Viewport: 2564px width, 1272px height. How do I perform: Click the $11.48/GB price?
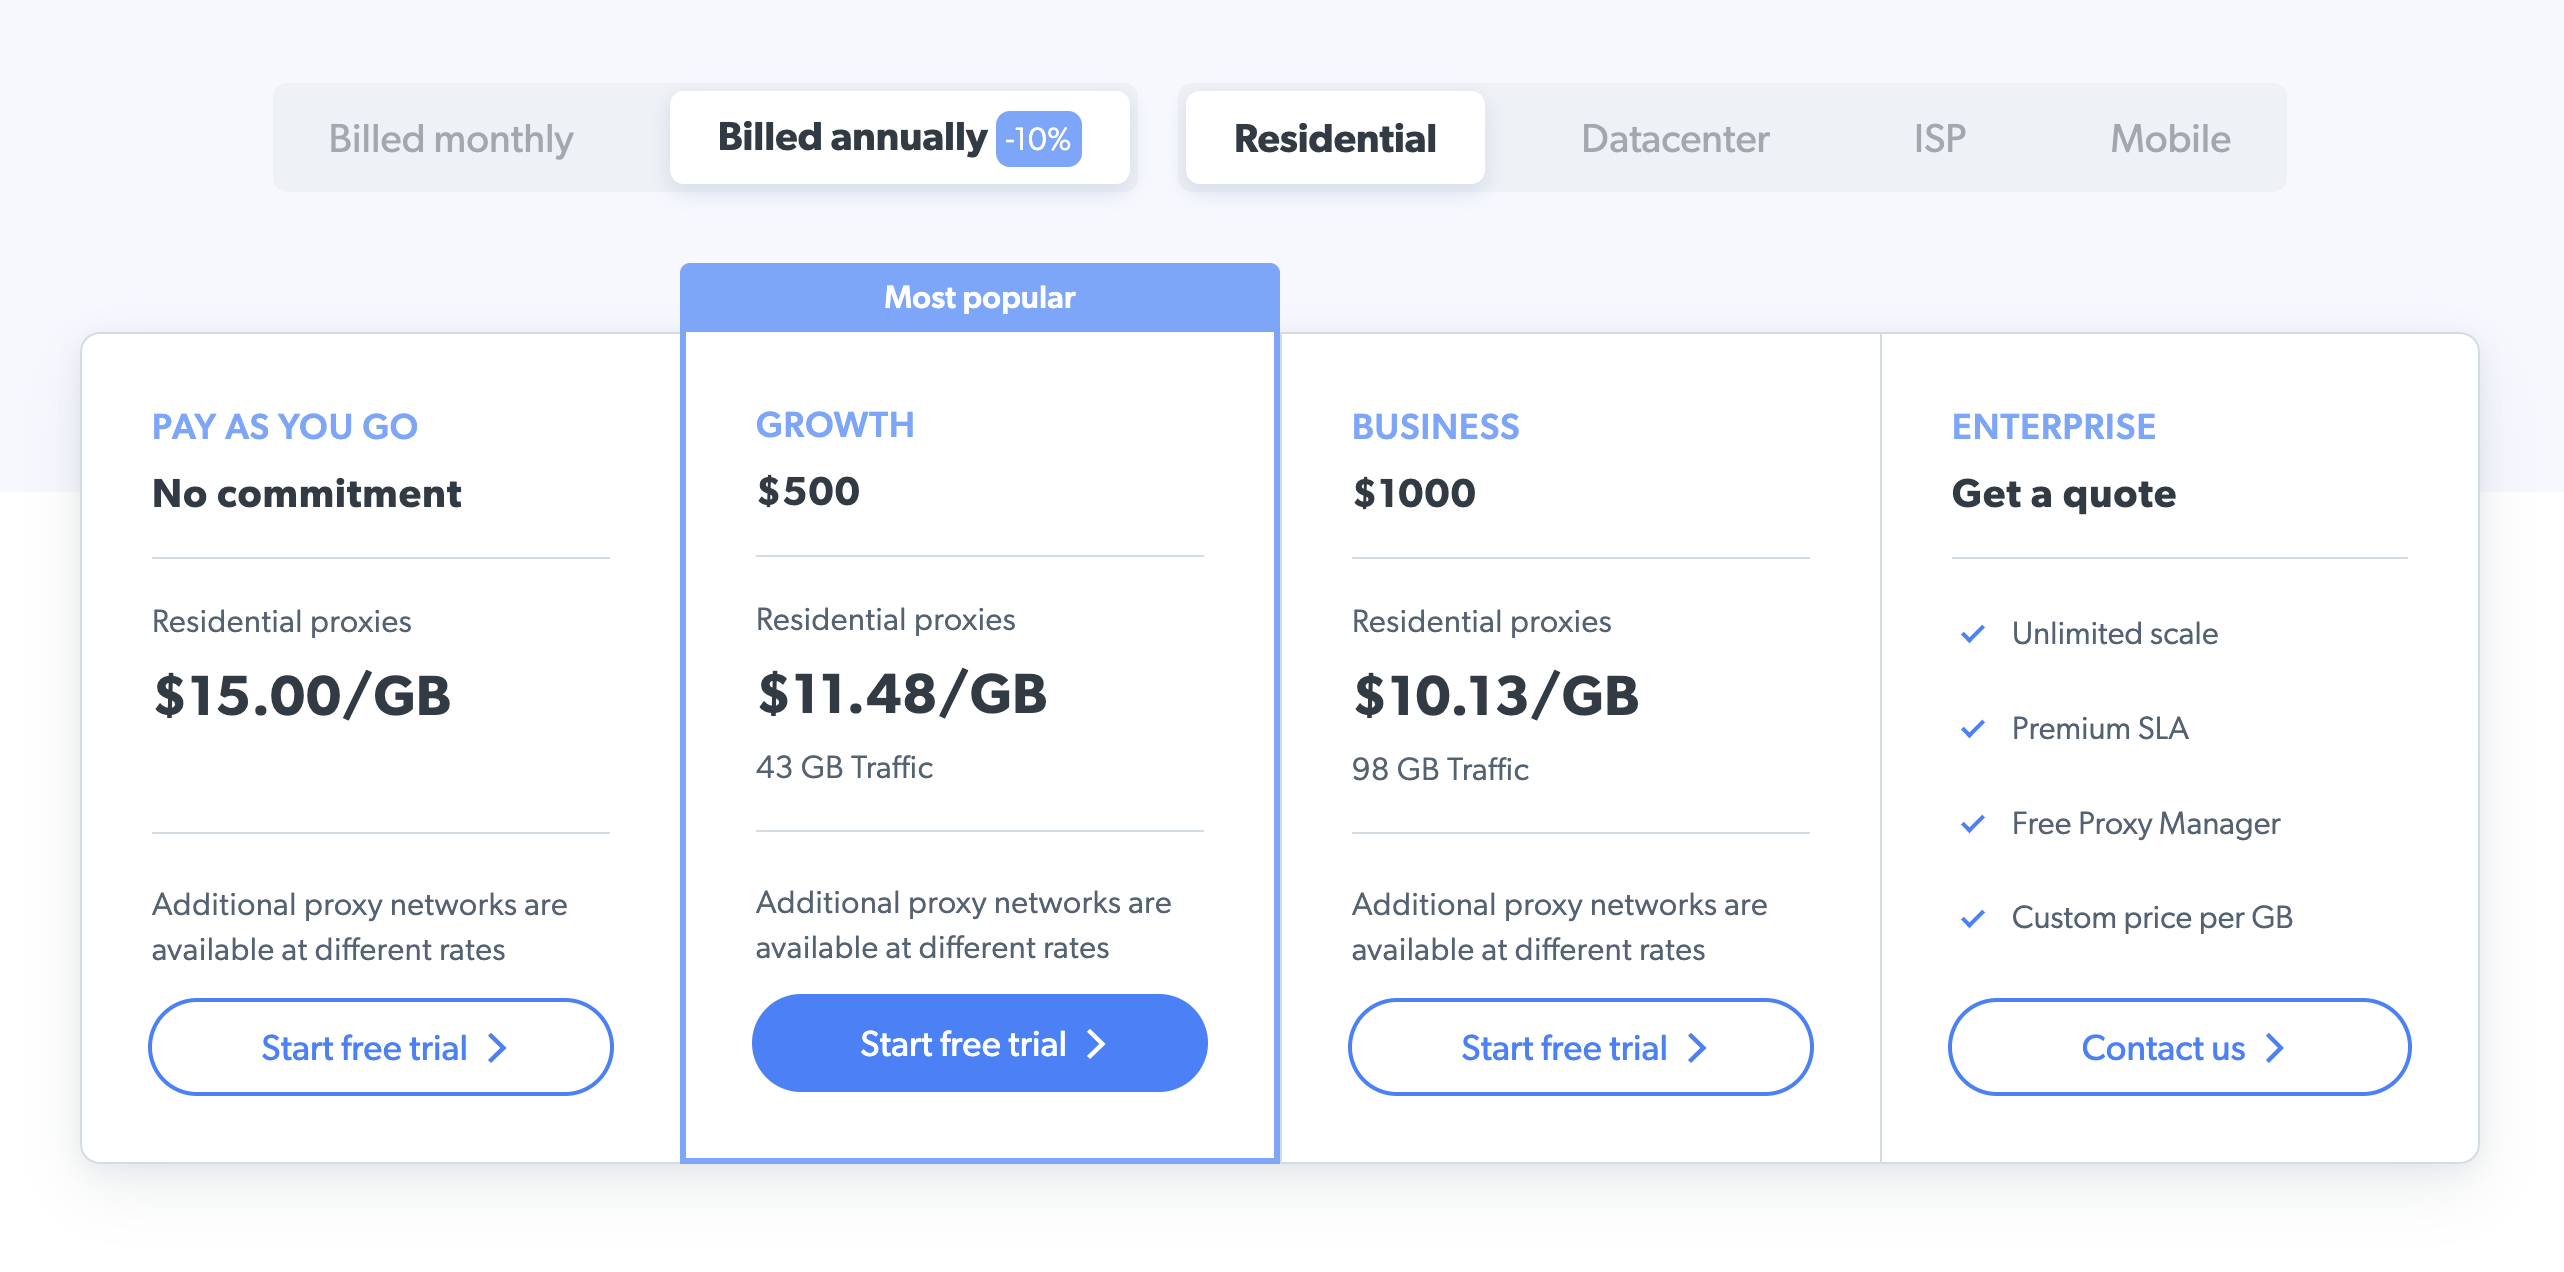click(902, 694)
